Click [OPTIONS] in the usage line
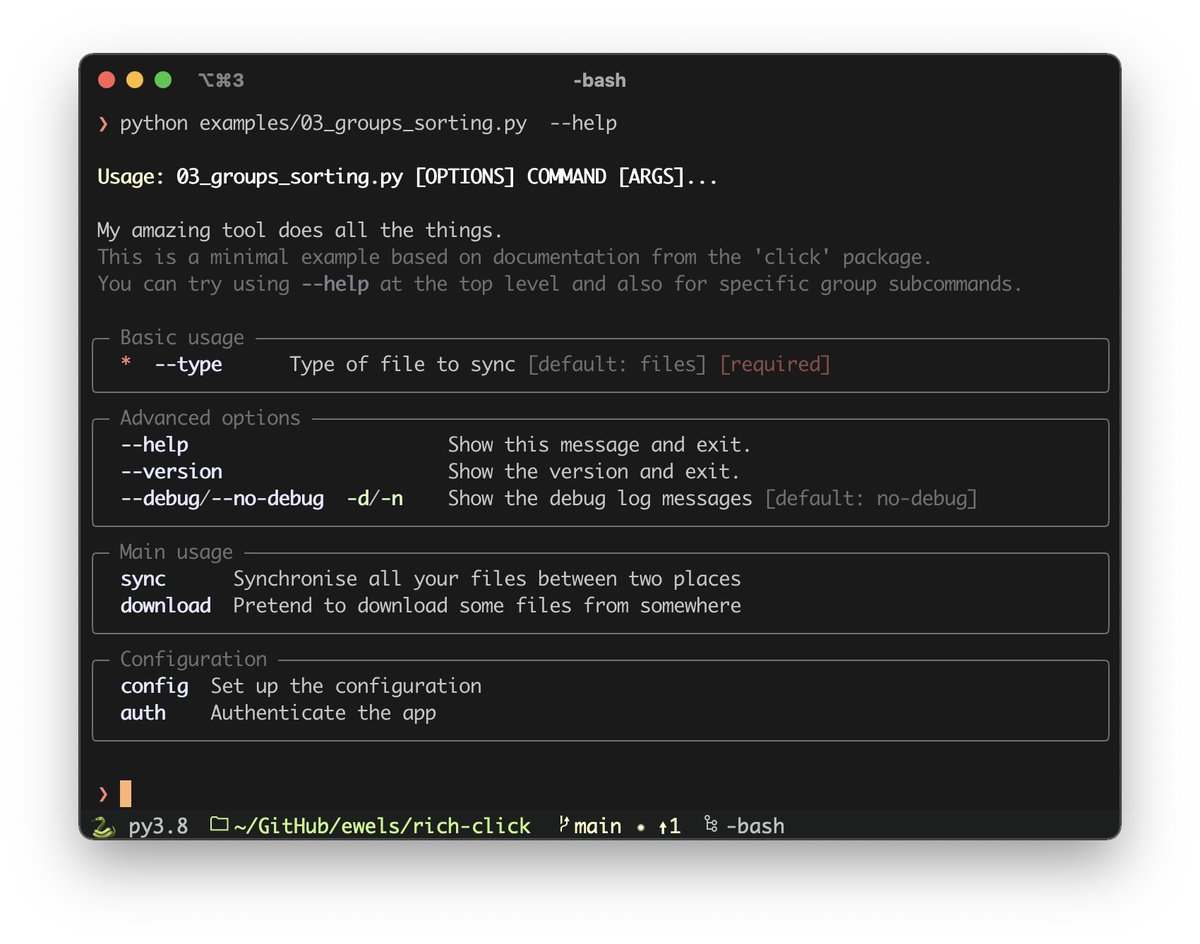The image size is (1200, 944). click(x=464, y=177)
